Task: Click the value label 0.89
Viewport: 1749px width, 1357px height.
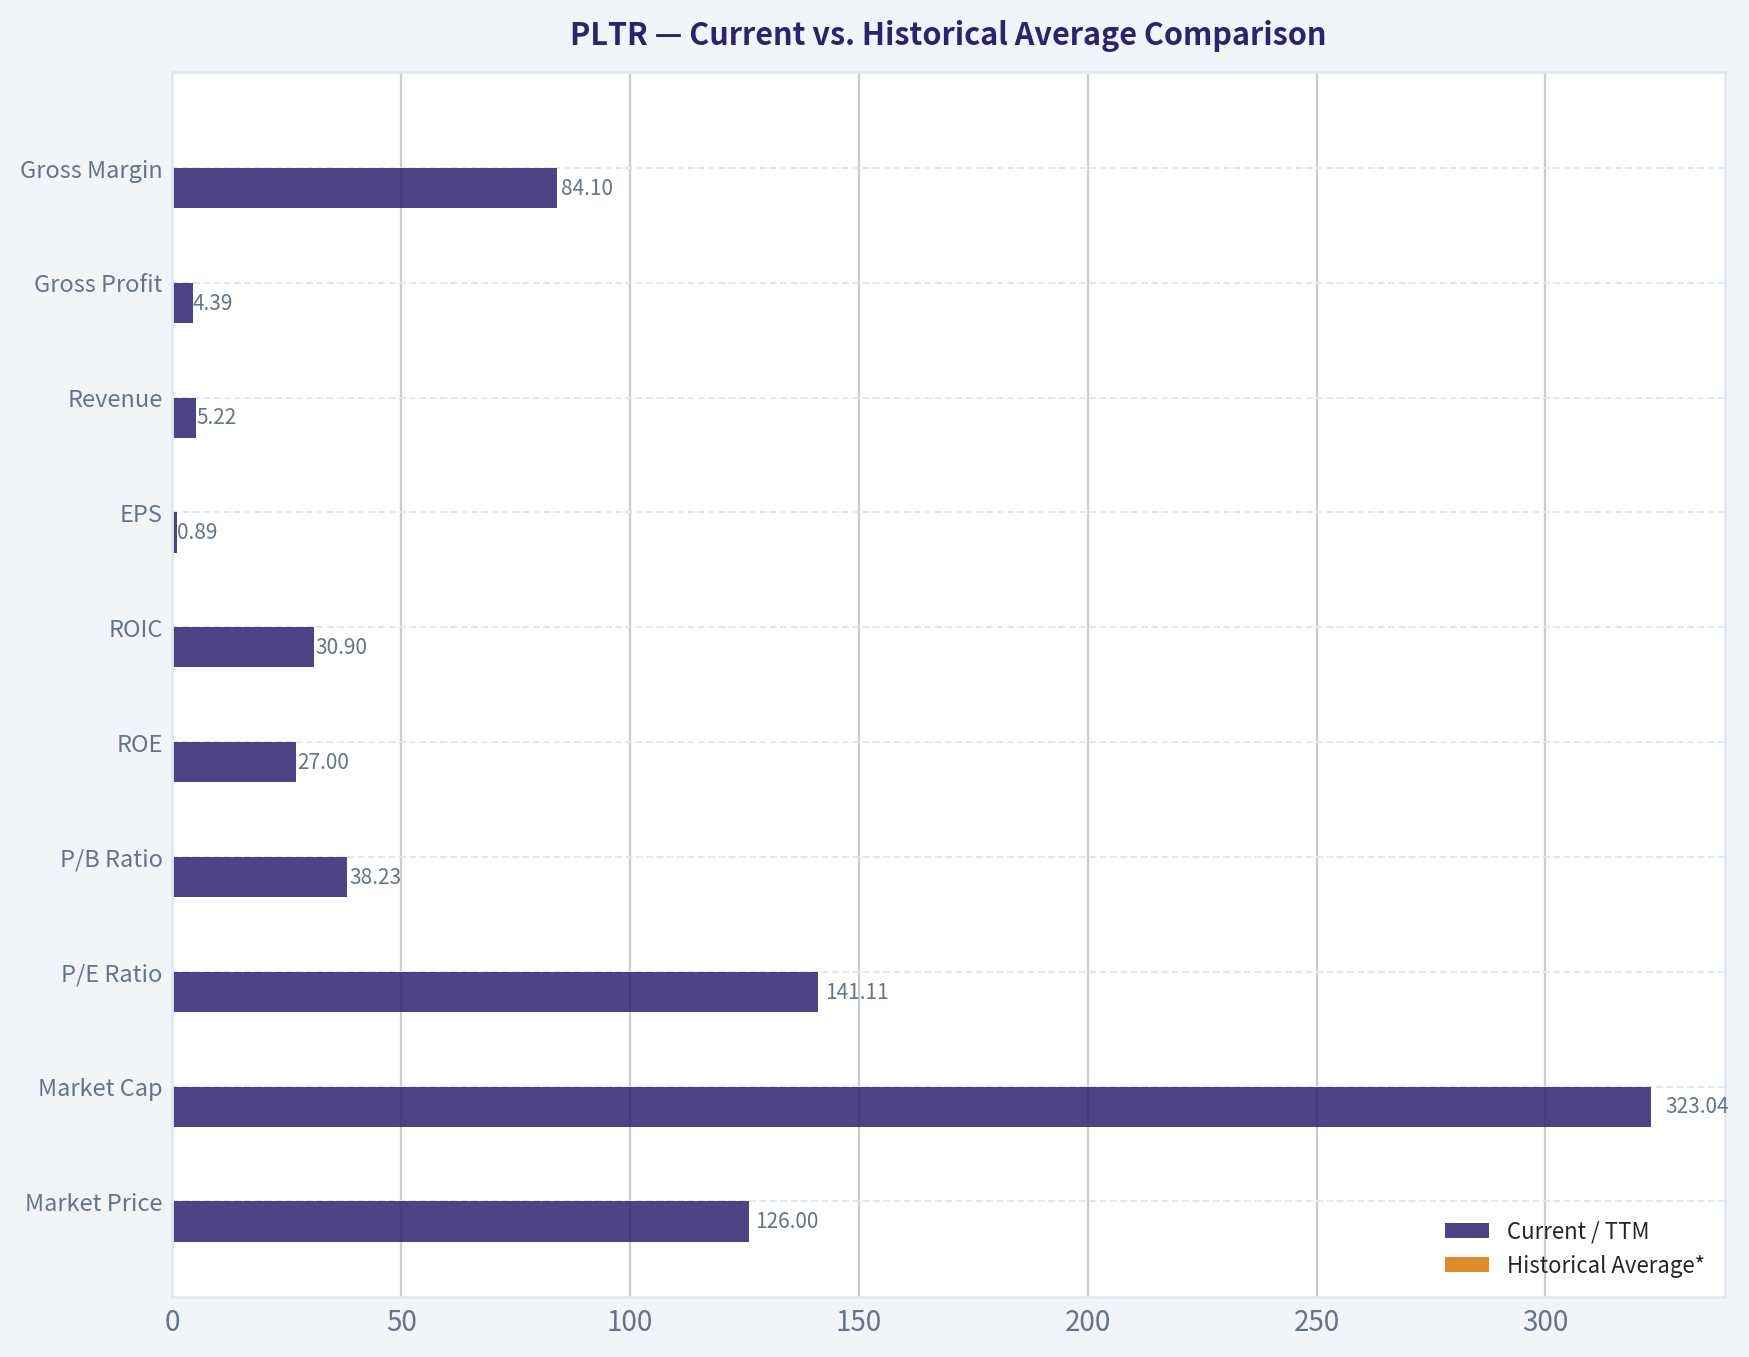Action: pos(197,532)
